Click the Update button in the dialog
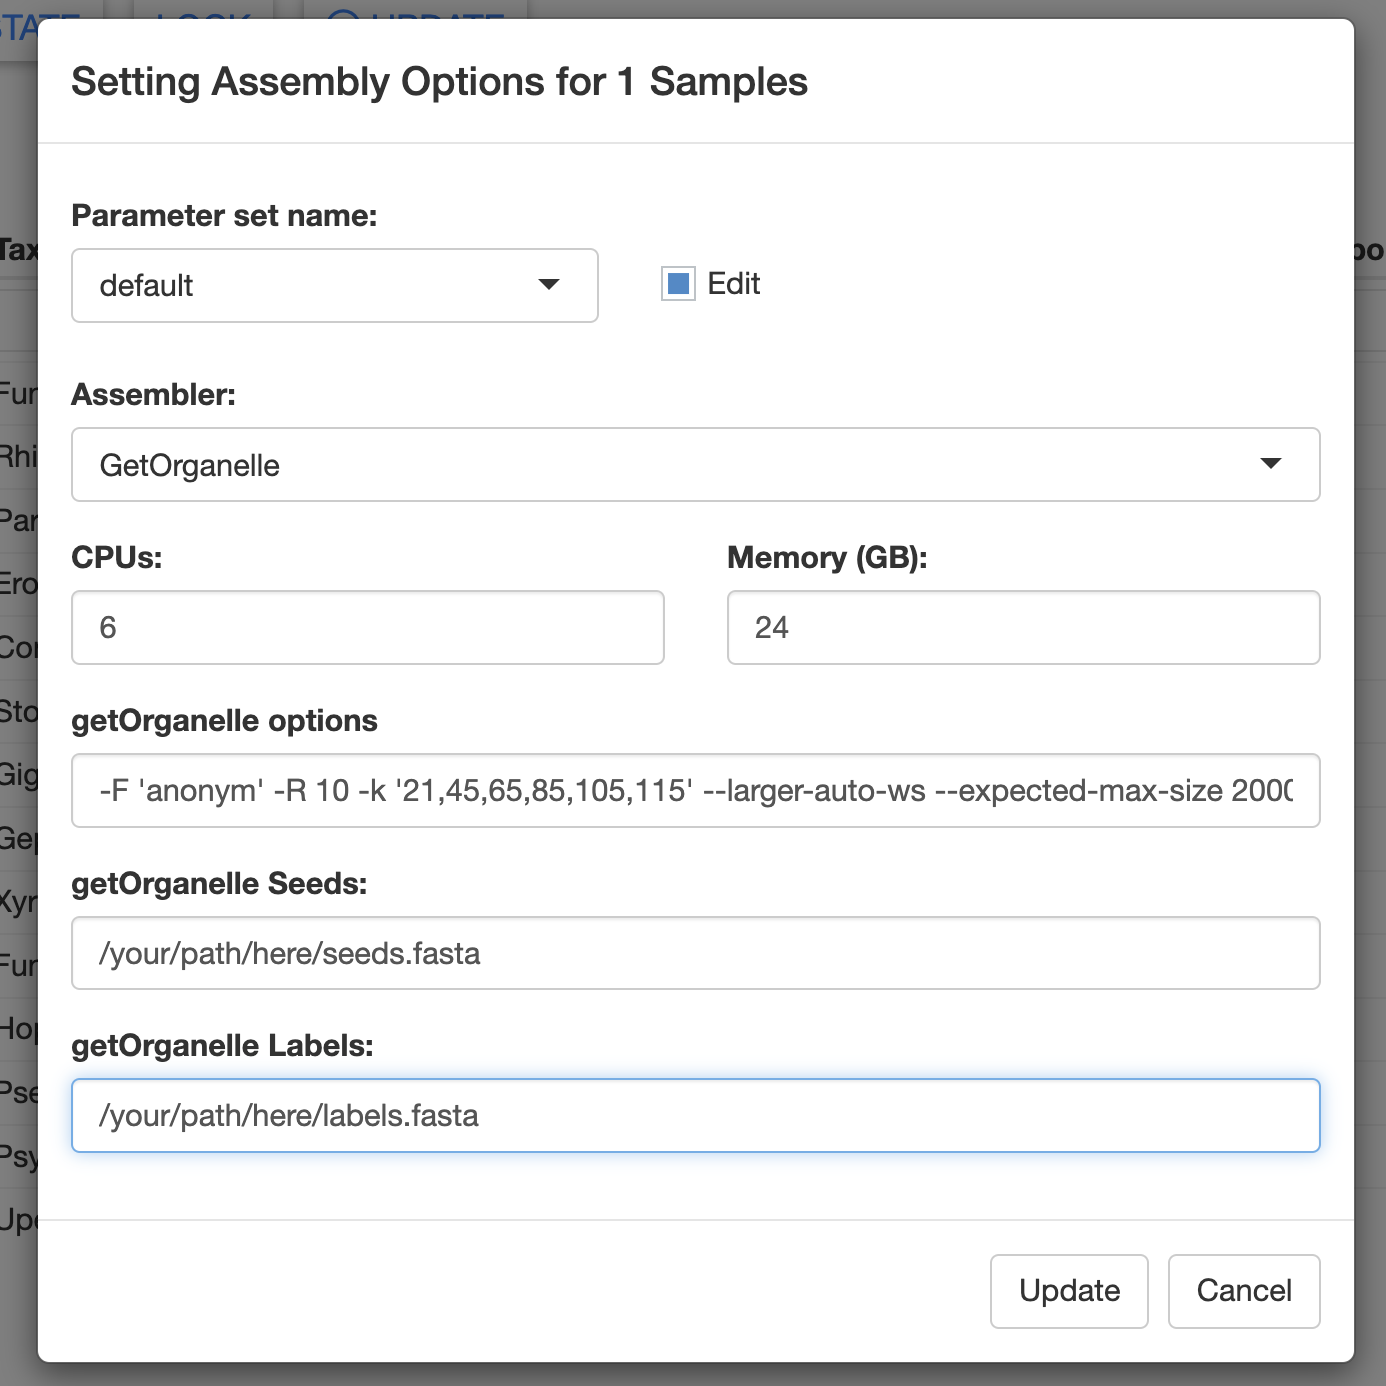 (1069, 1291)
